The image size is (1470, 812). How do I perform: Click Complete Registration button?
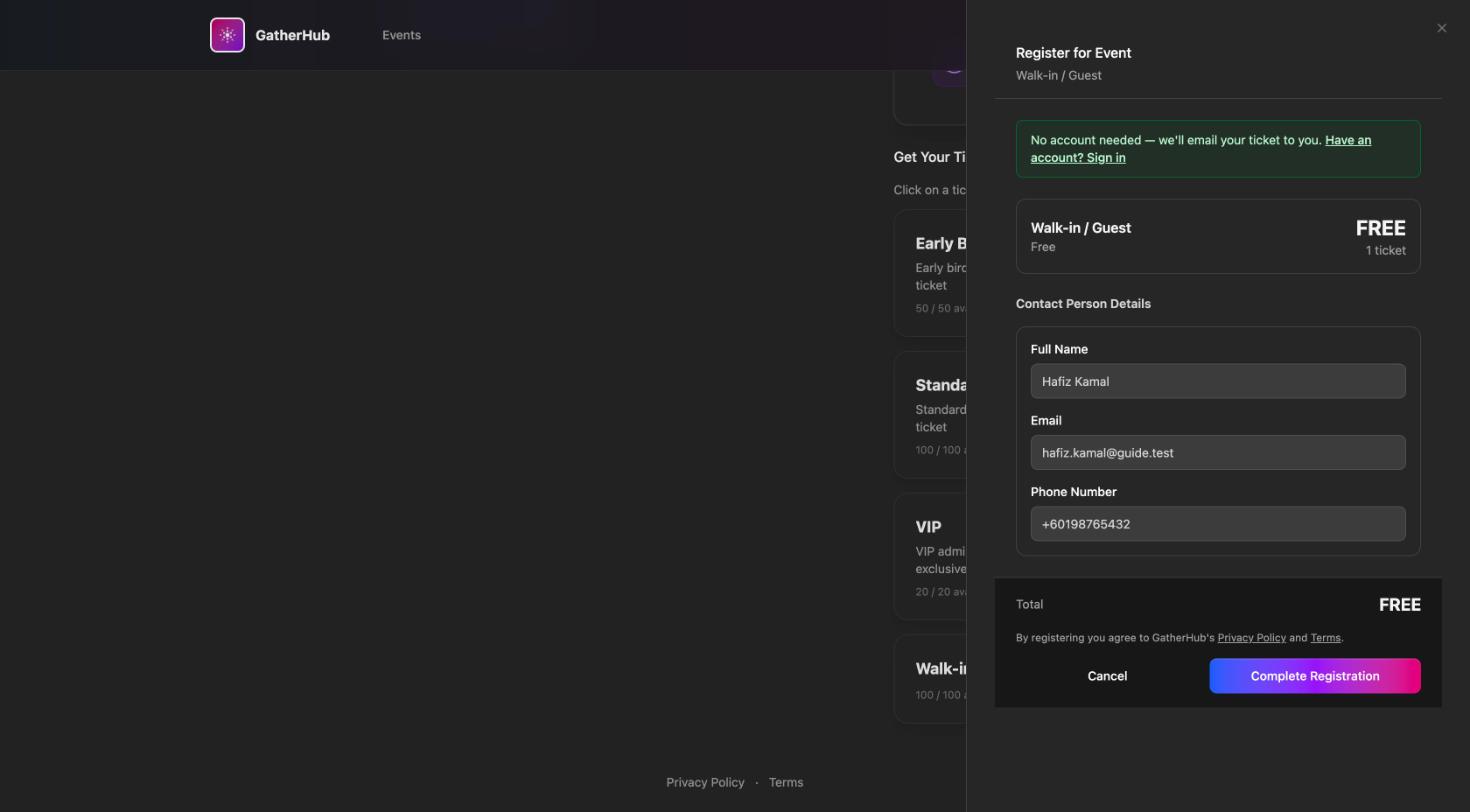pos(1315,676)
